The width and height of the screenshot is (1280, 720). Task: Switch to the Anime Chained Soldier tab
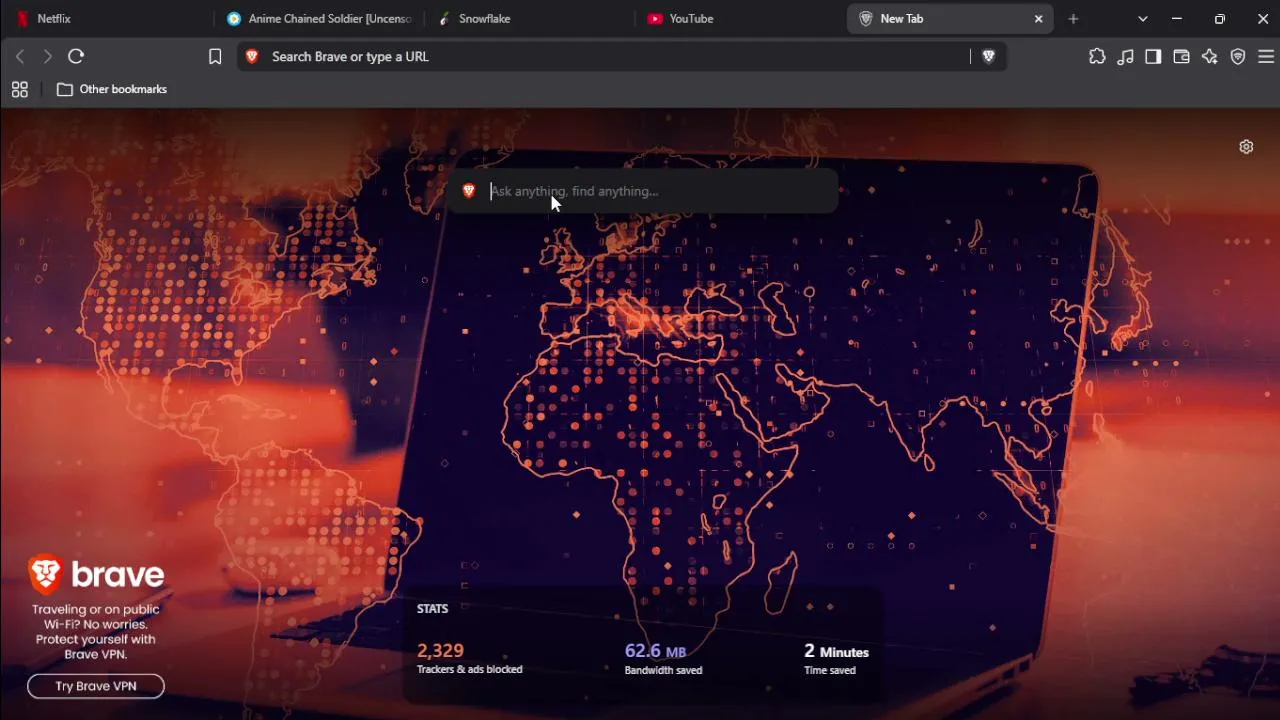322,19
